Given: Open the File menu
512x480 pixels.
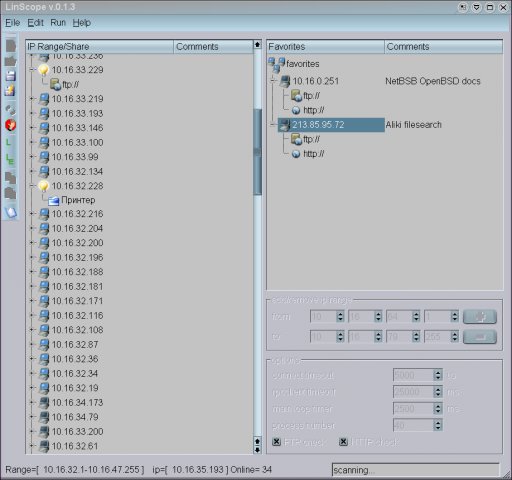Looking at the screenshot, I should pyautogui.click(x=13, y=23).
